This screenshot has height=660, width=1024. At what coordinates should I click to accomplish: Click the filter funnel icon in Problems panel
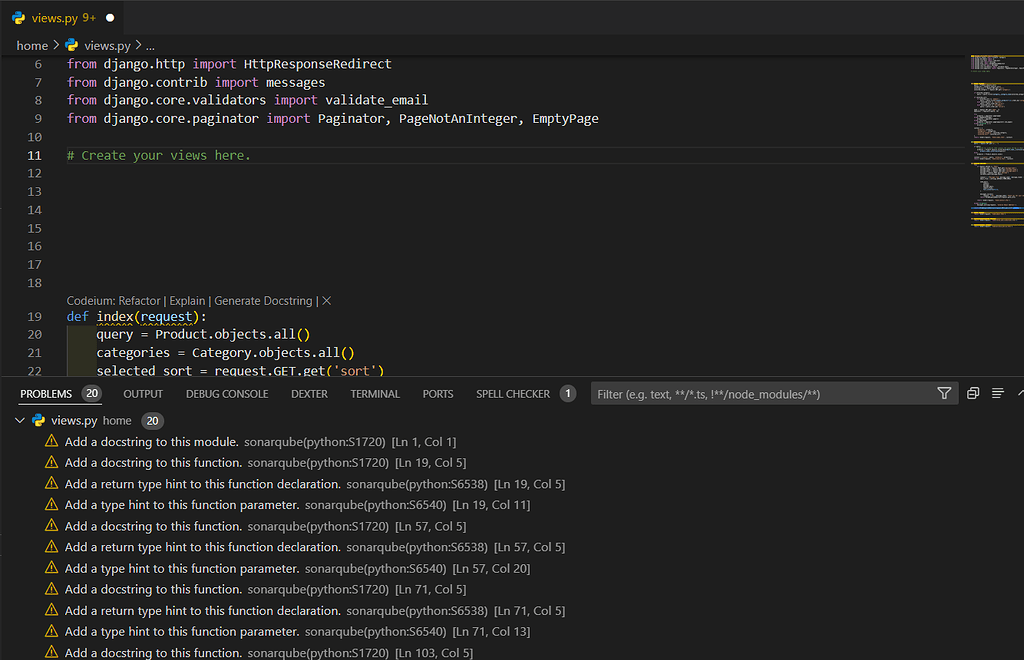click(944, 393)
